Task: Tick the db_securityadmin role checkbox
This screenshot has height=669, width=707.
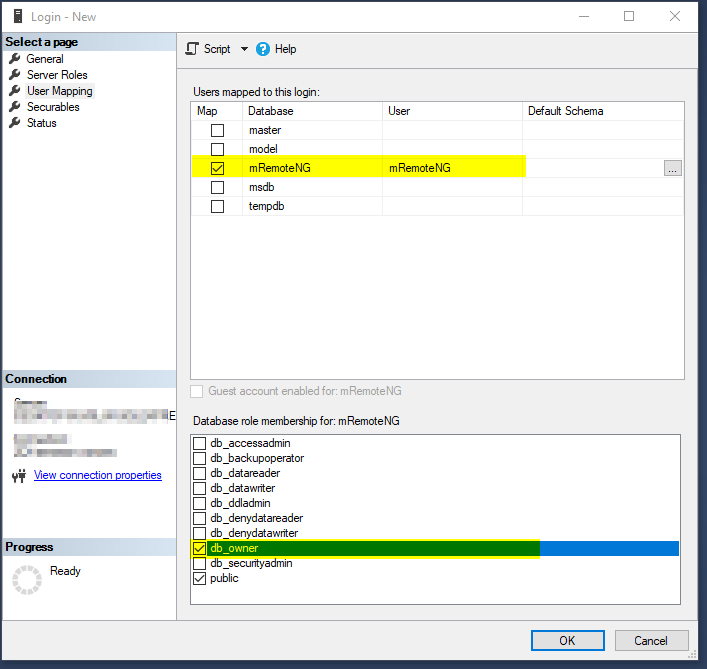Action: tap(199, 563)
